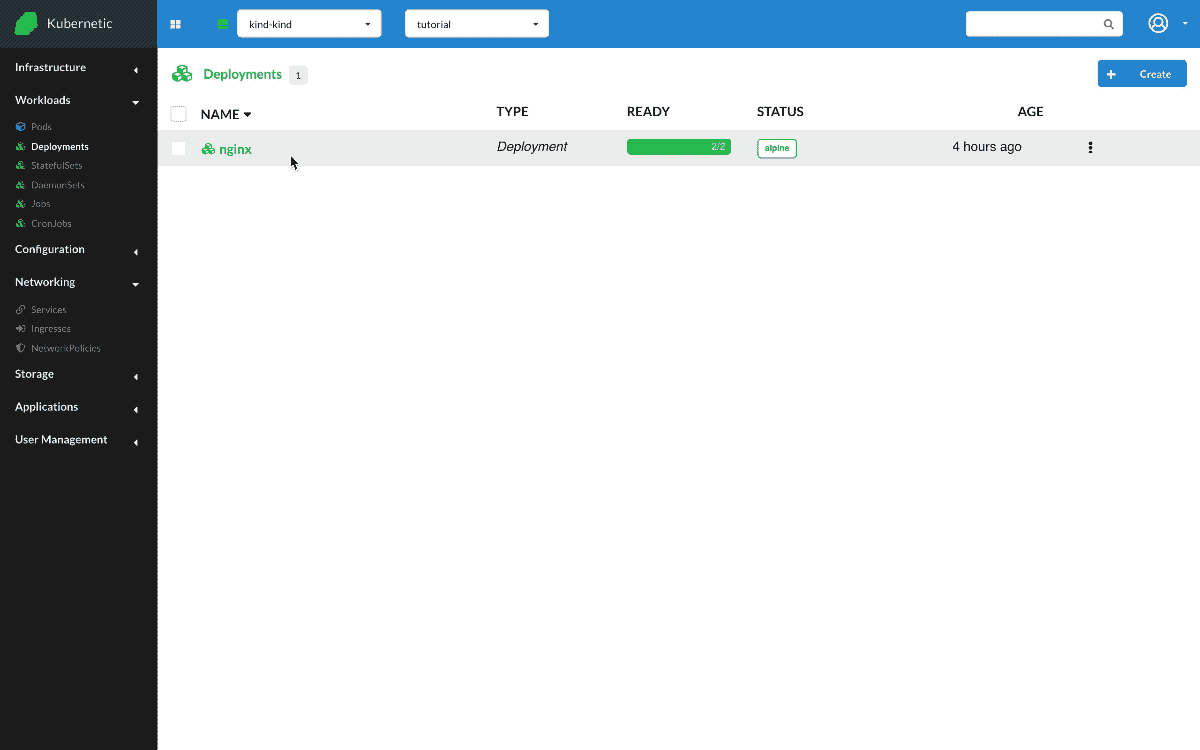This screenshot has height=750, width=1200.
Task: Click the Create button
Action: (1142, 74)
